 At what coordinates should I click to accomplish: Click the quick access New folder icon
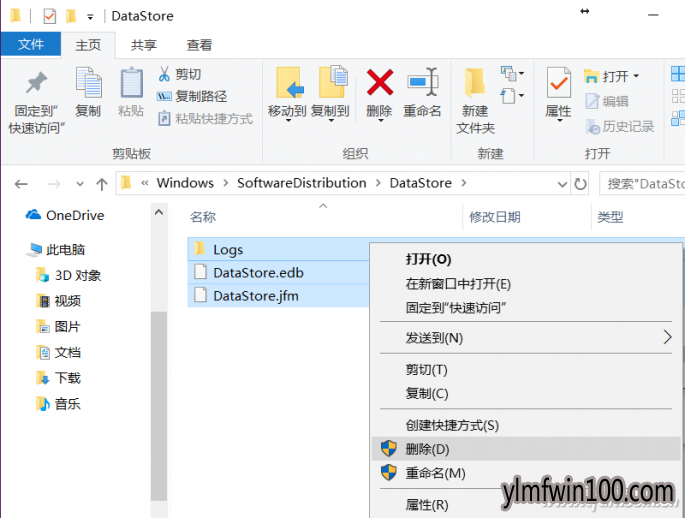point(71,17)
